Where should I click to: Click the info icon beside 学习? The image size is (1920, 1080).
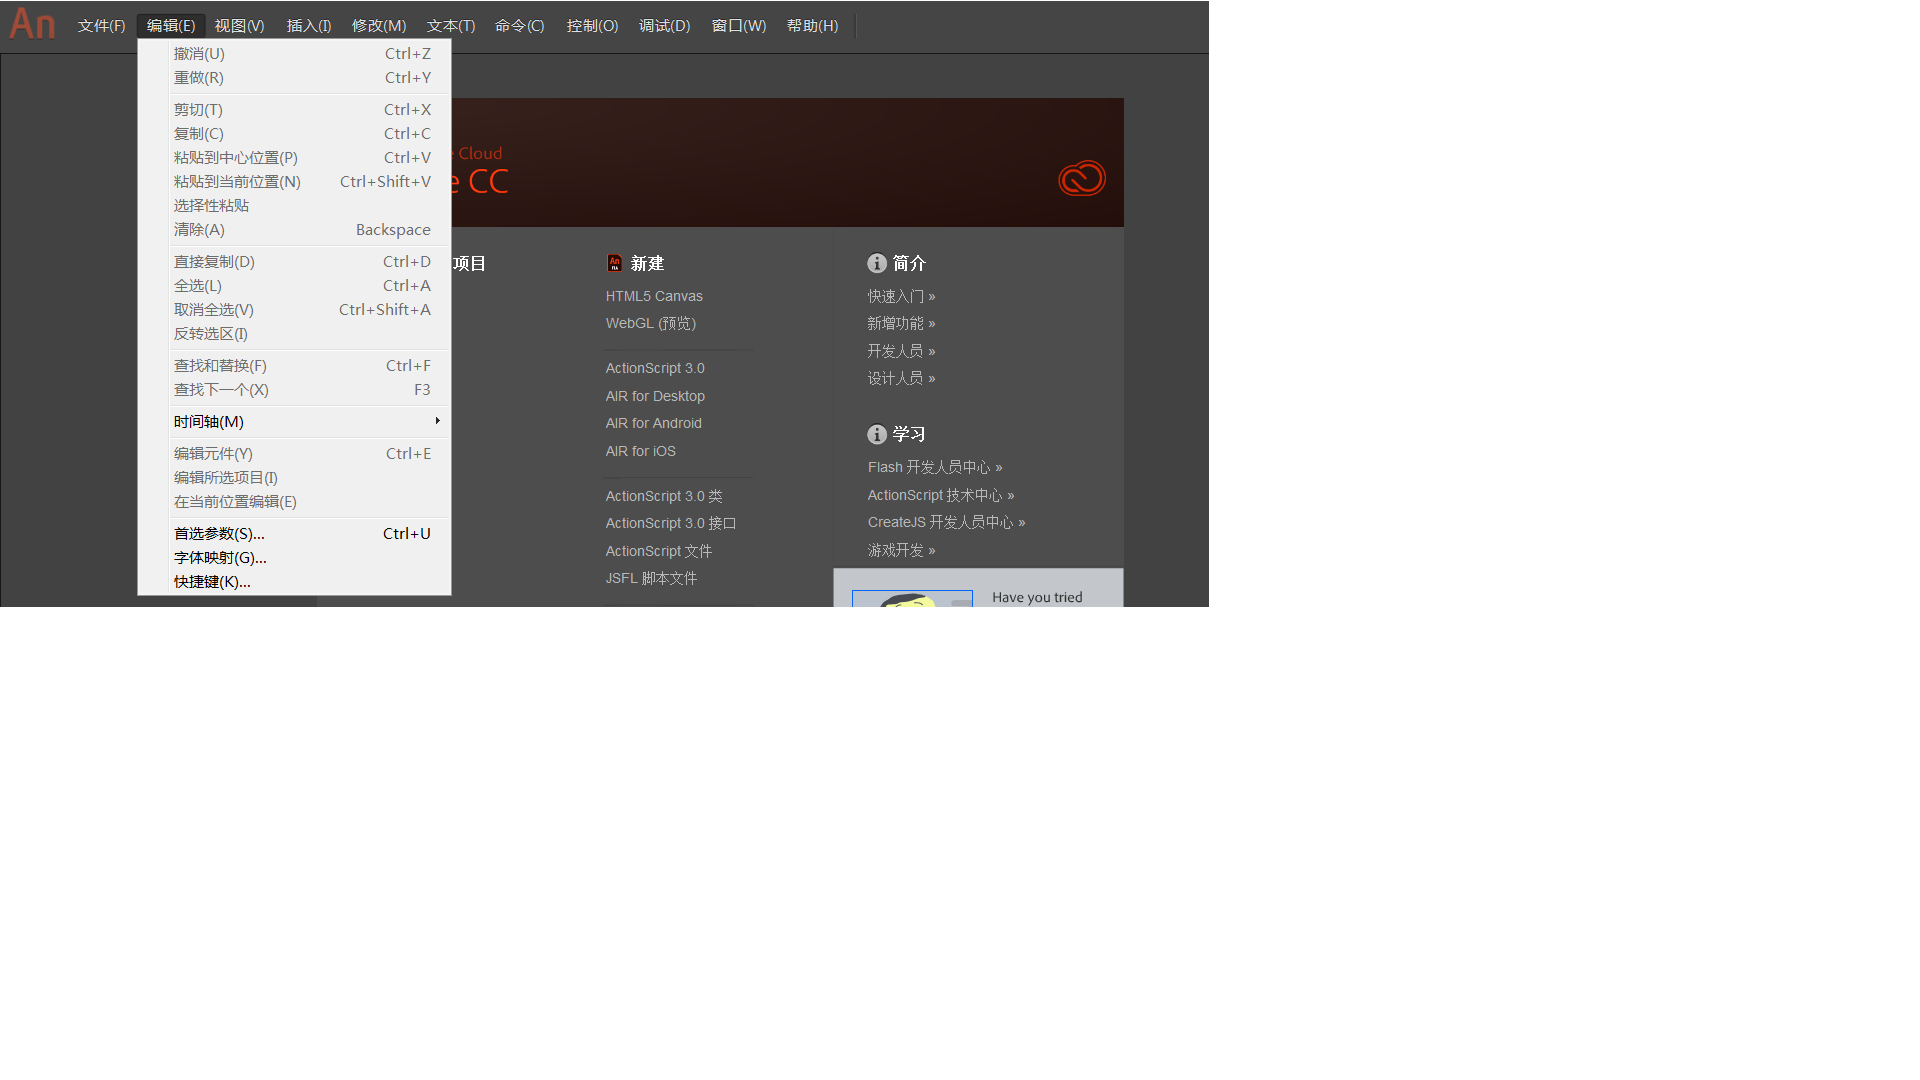coord(877,434)
